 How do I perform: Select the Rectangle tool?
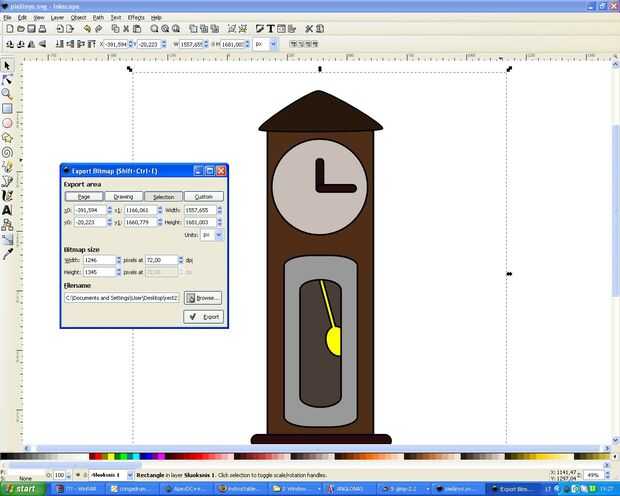7,108
